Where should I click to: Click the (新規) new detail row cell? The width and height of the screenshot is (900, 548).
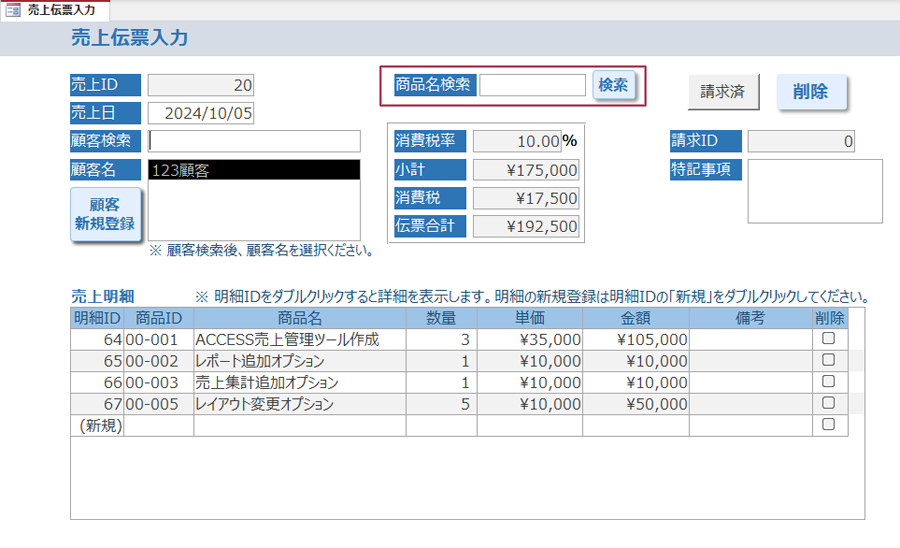(97, 425)
